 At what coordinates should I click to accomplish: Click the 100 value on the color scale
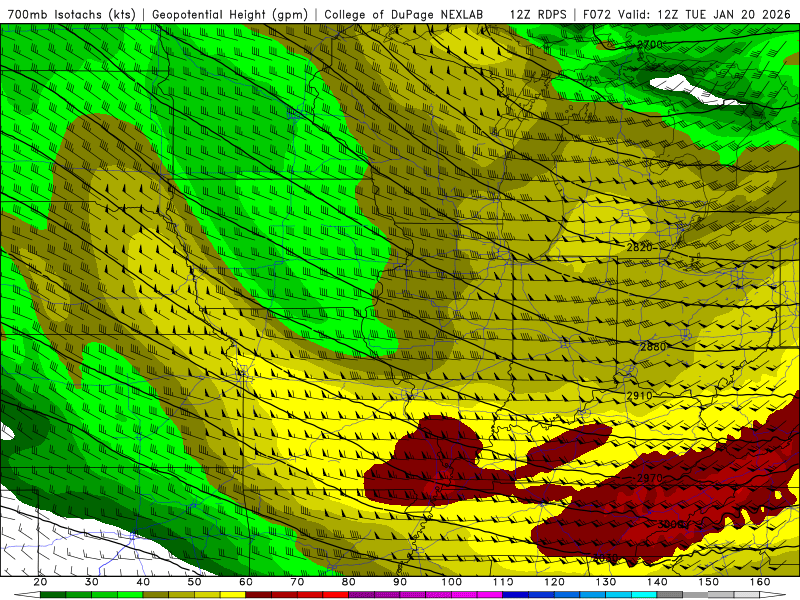pos(452,582)
